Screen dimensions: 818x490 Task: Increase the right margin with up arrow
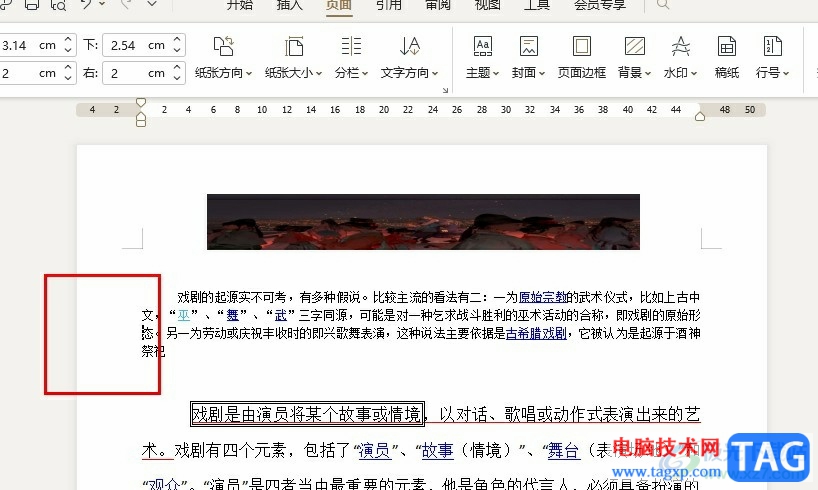(x=177, y=67)
